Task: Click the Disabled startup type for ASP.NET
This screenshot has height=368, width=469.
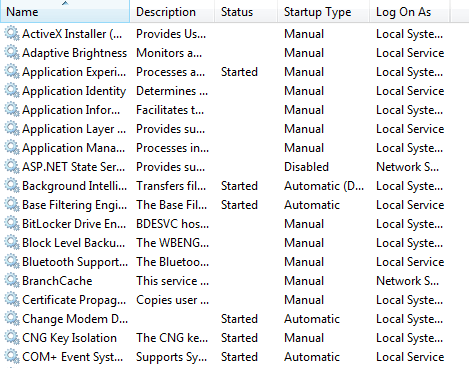Action: (x=306, y=167)
